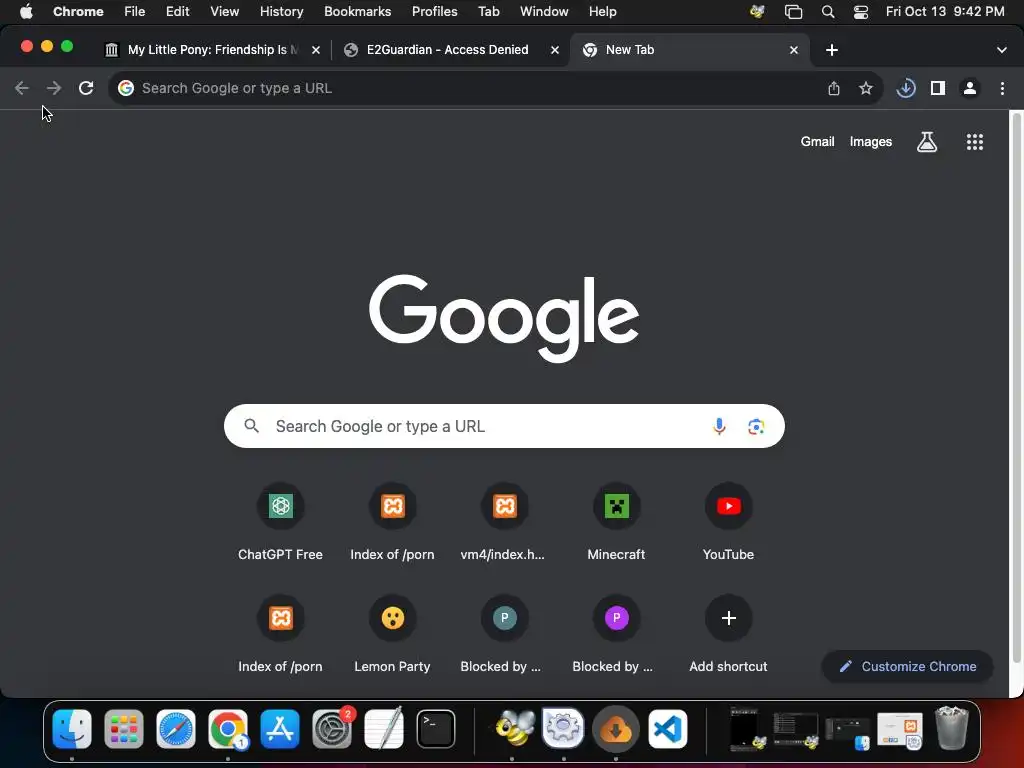
Task: Open the Bookmarks menu
Action: coord(358,12)
